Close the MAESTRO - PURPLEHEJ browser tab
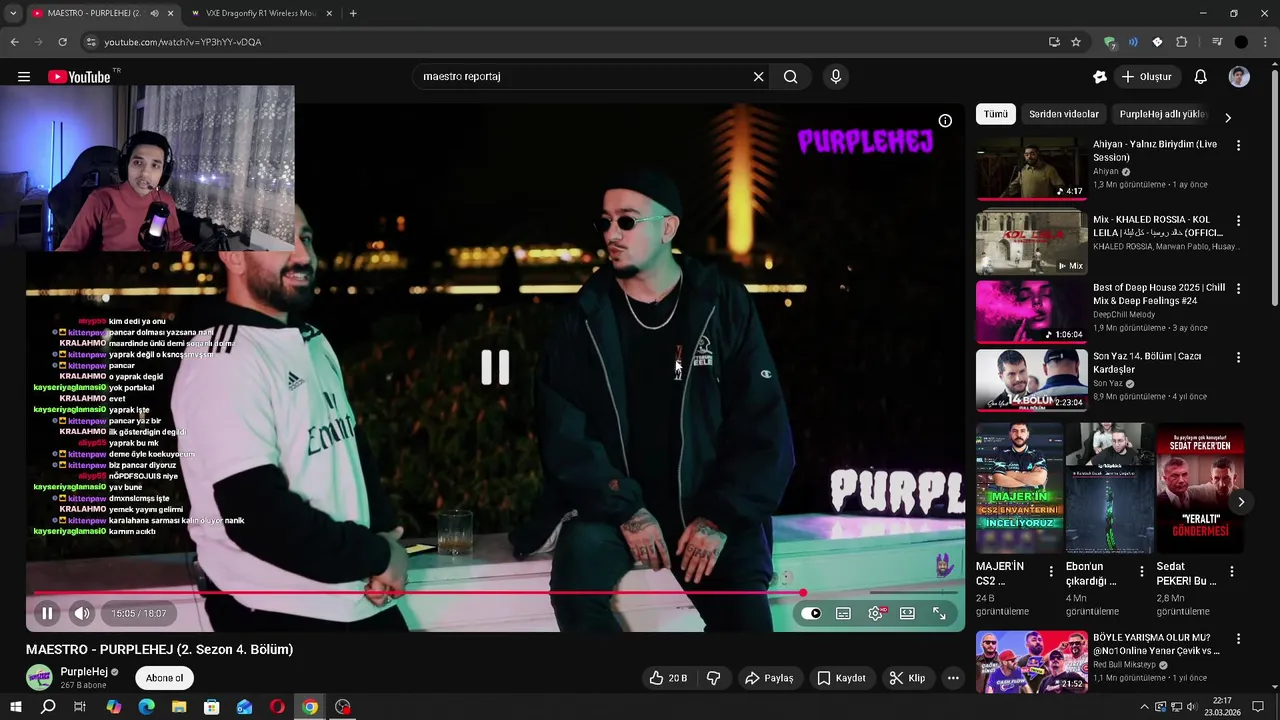Viewport: 1280px width, 720px height. coord(171,13)
